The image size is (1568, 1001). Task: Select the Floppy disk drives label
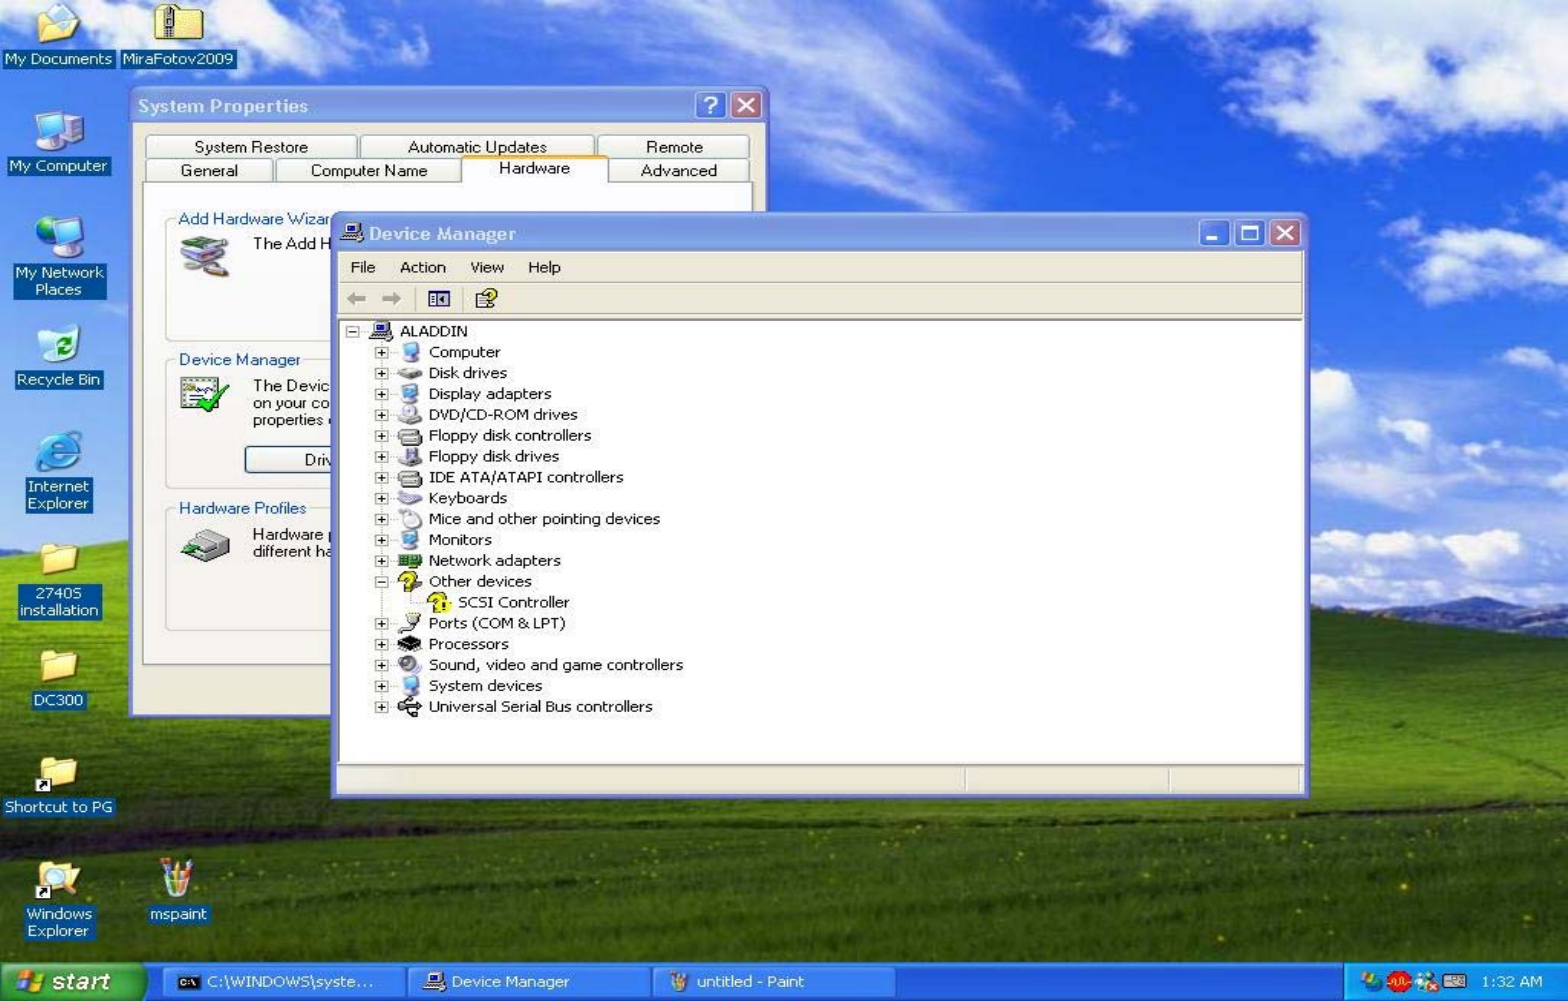click(x=494, y=456)
